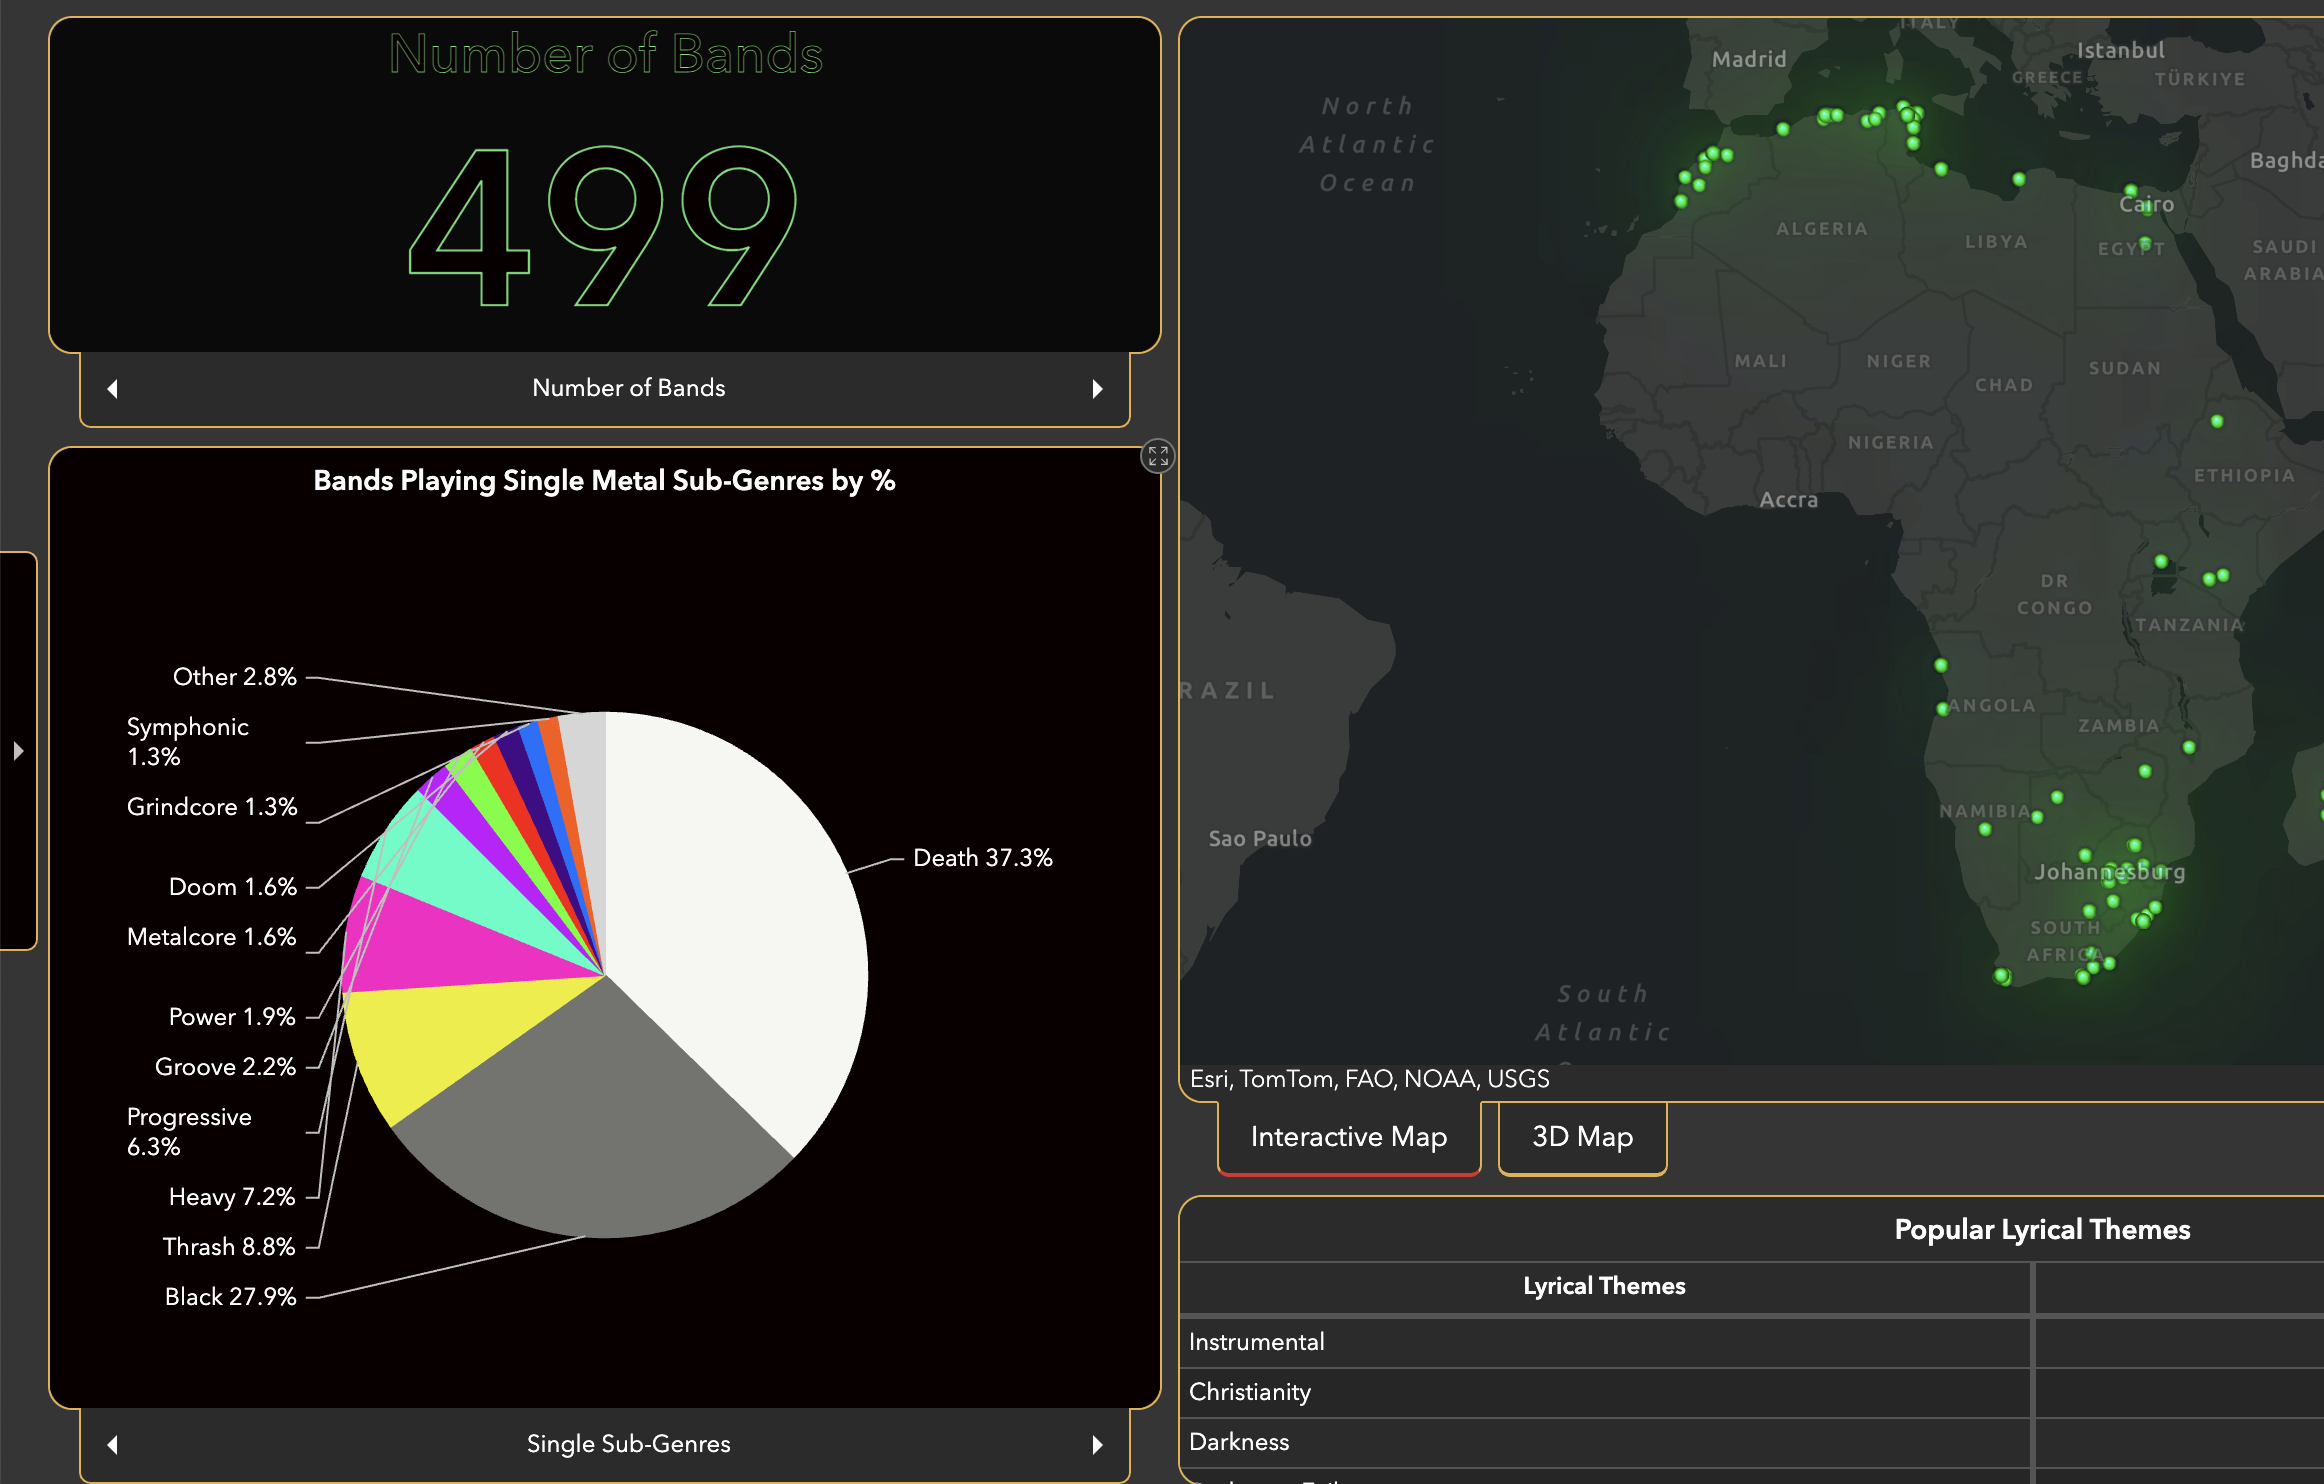Go to next Number of Bands slide
The image size is (2324, 1484).
coord(1097,388)
